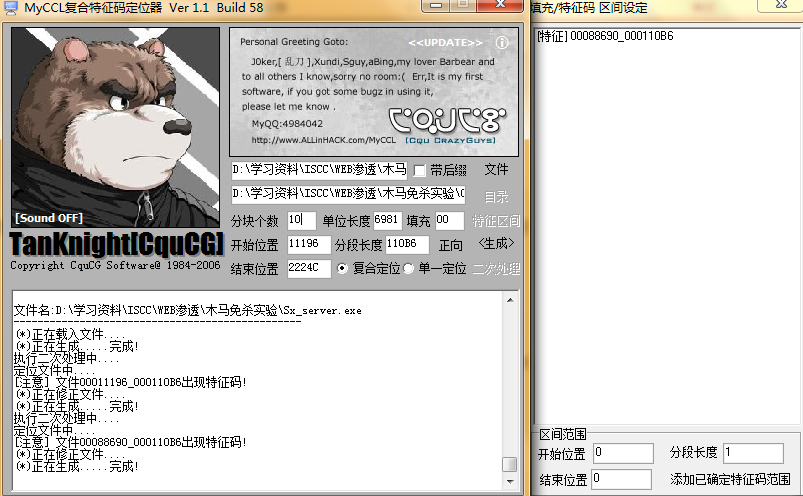
Task: Click 区间范围 分段长度 field showing 1
Action: pos(753,453)
